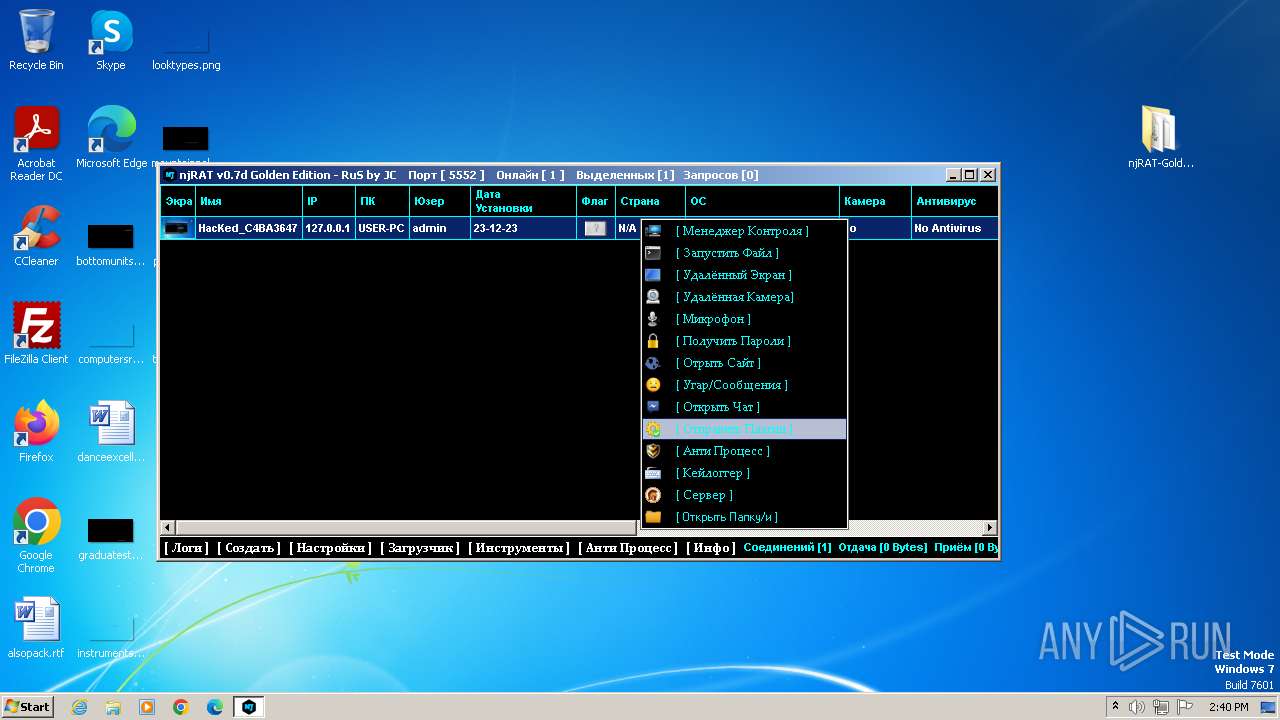Click the Соединений [1] status text
The image size is (1280, 720).
tap(788, 548)
